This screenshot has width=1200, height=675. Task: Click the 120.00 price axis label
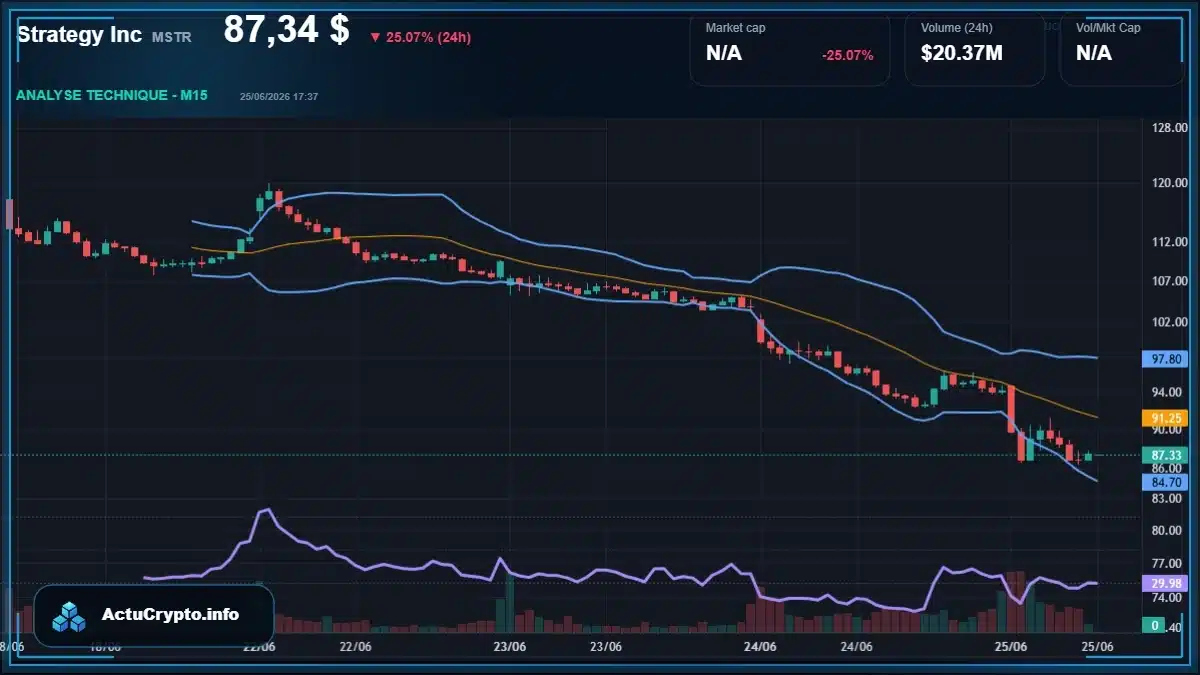1168,183
